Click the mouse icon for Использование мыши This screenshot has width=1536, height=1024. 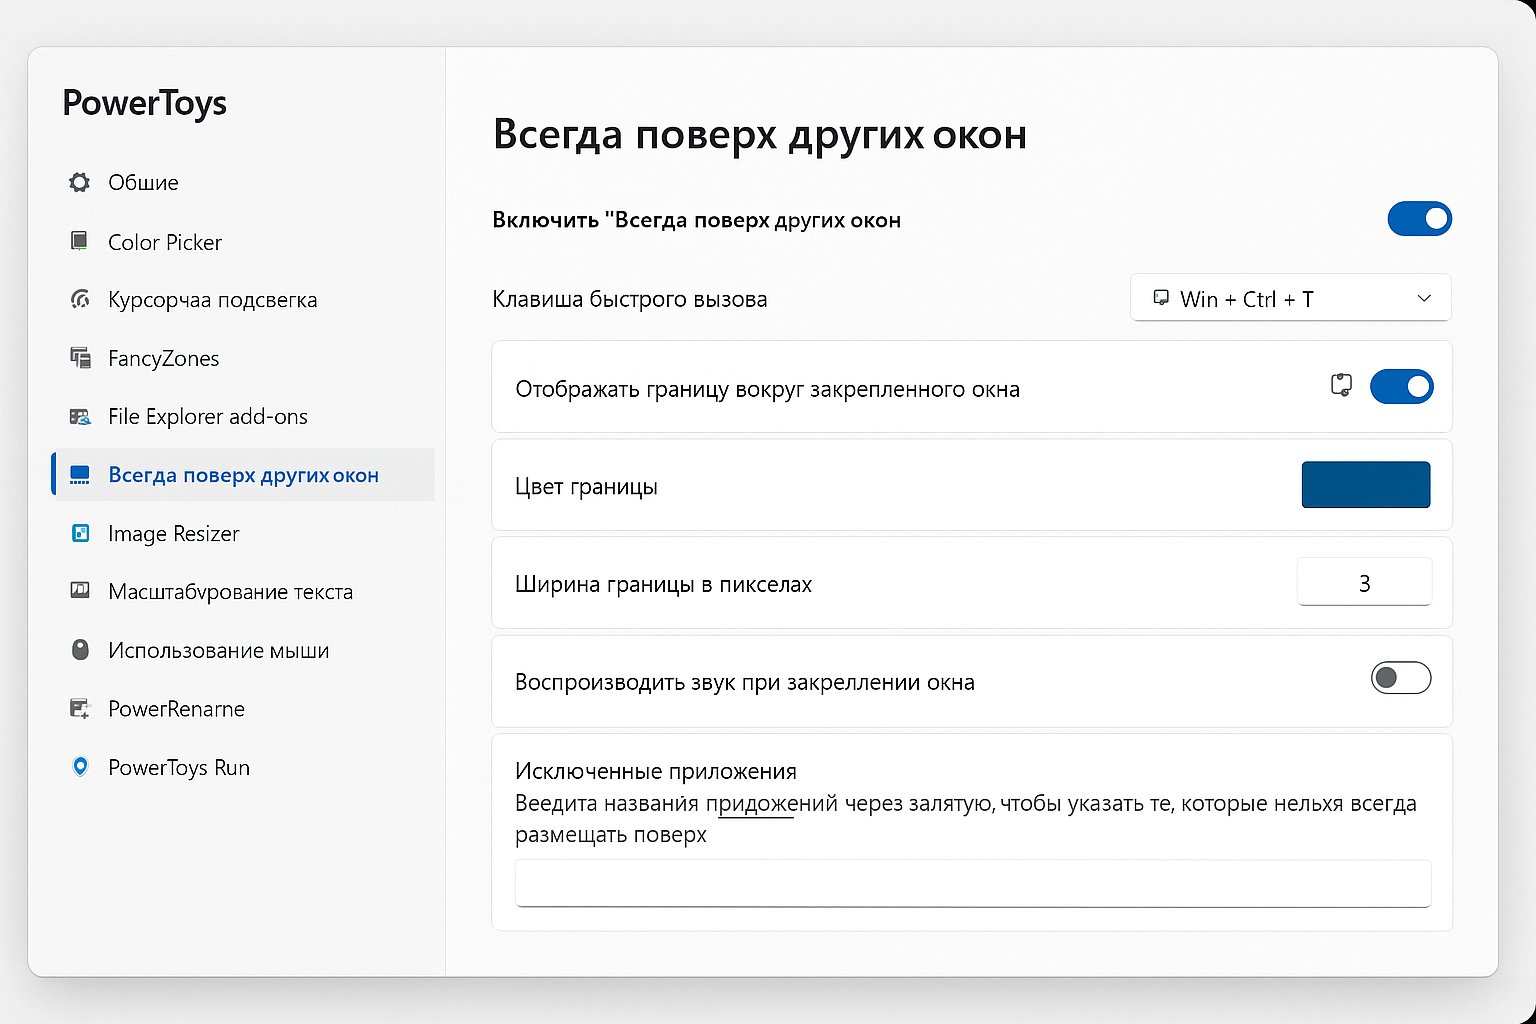point(79,650)
